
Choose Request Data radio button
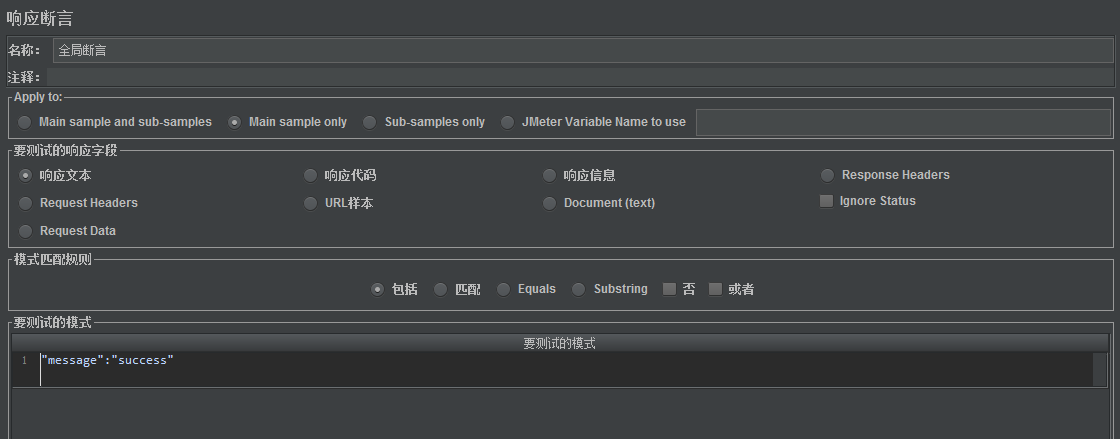pyautogui.click(x=26, y=231)
